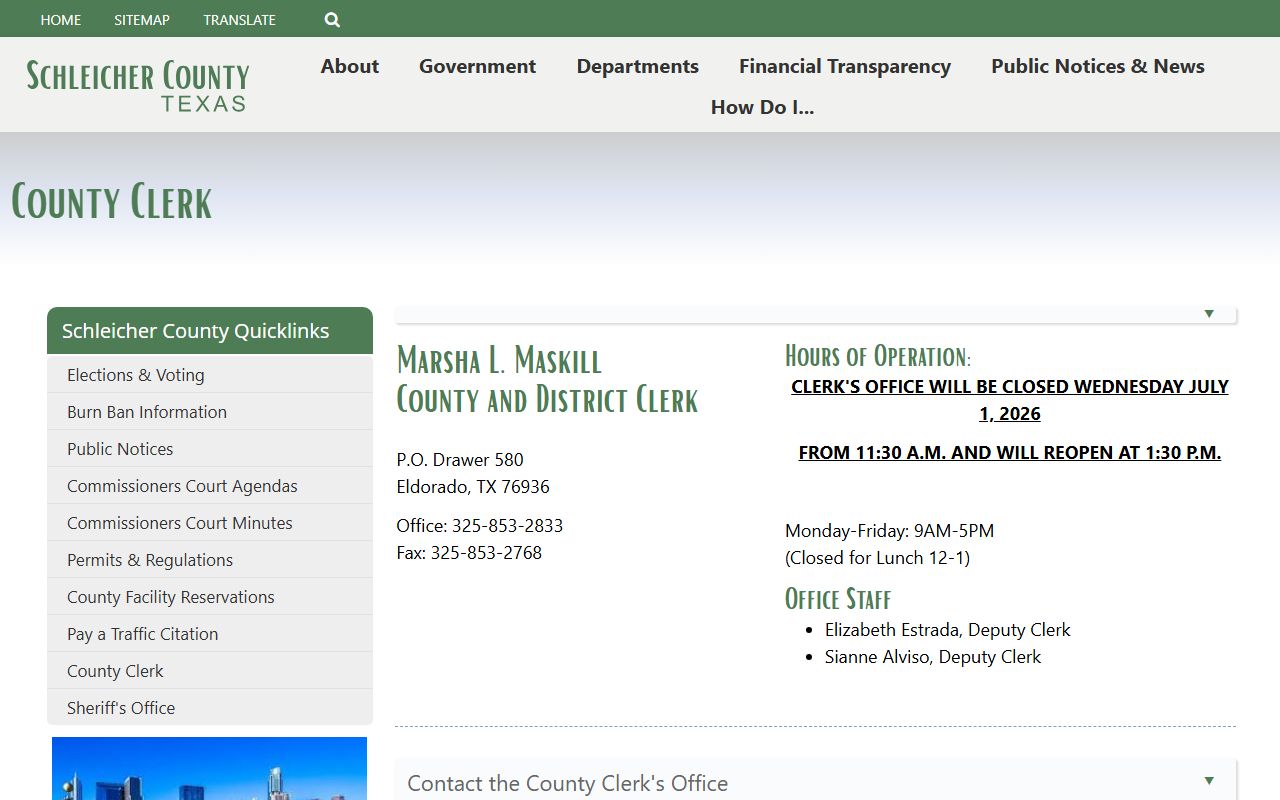Open the About menu

click(350, 66)
